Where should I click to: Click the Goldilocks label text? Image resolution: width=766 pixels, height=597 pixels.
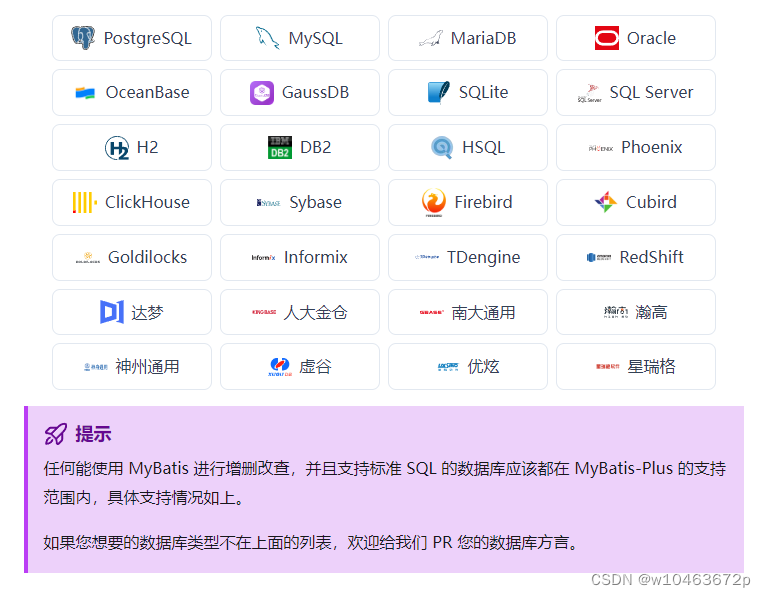[148, 257]
